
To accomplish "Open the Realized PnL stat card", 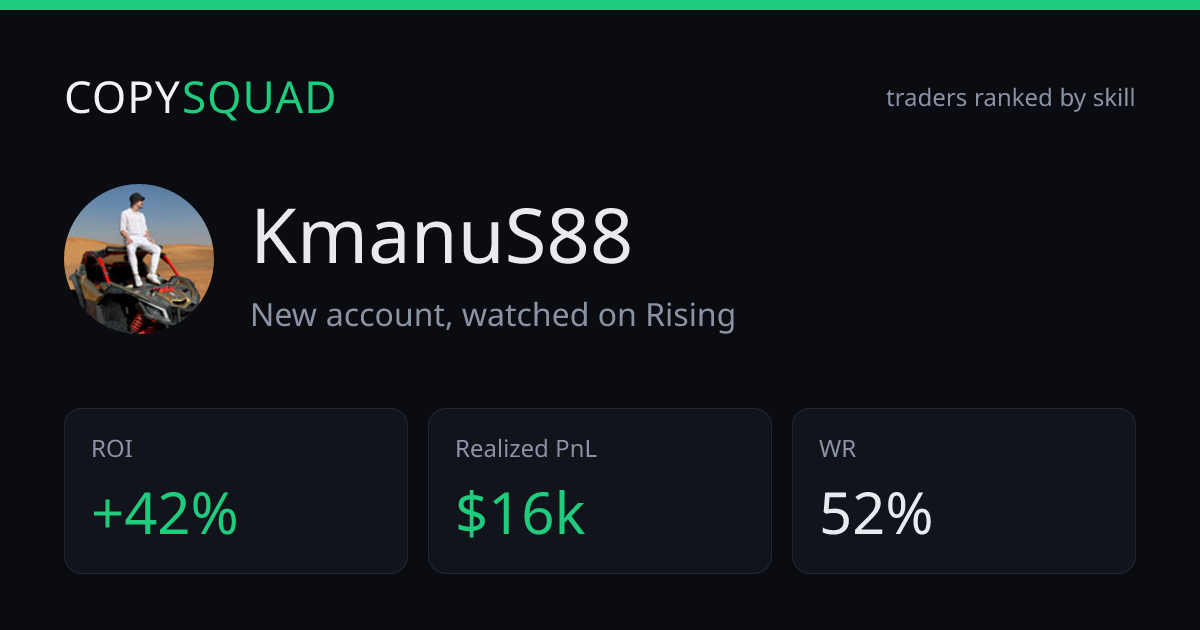I will (x=600, y=491).
